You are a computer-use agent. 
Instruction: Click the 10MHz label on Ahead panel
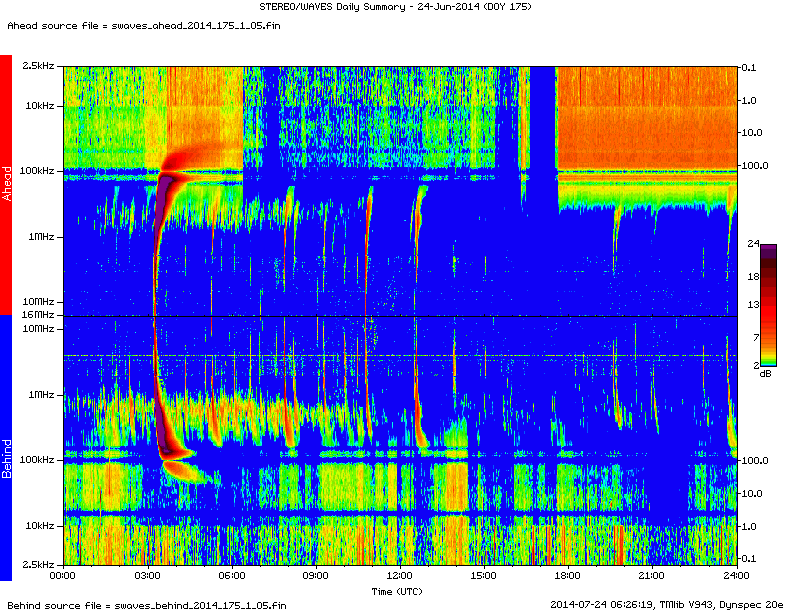click(x=38, y=301)
